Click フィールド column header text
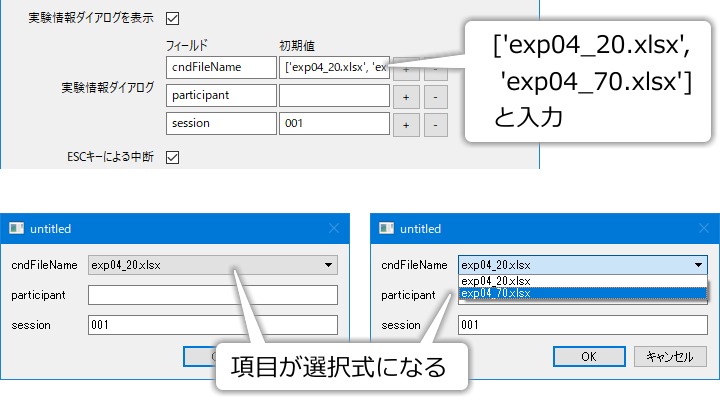720x400 pixels. pos(187,45)
